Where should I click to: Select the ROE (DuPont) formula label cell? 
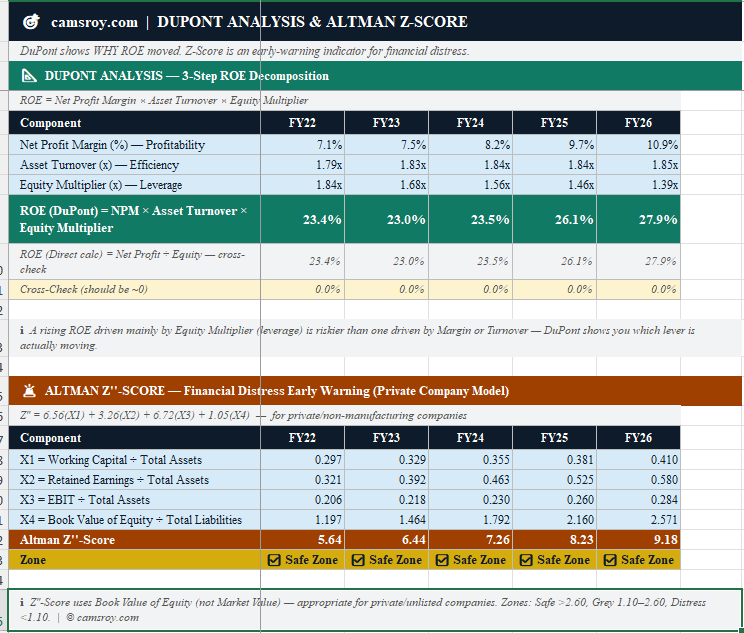coord(135,219)
